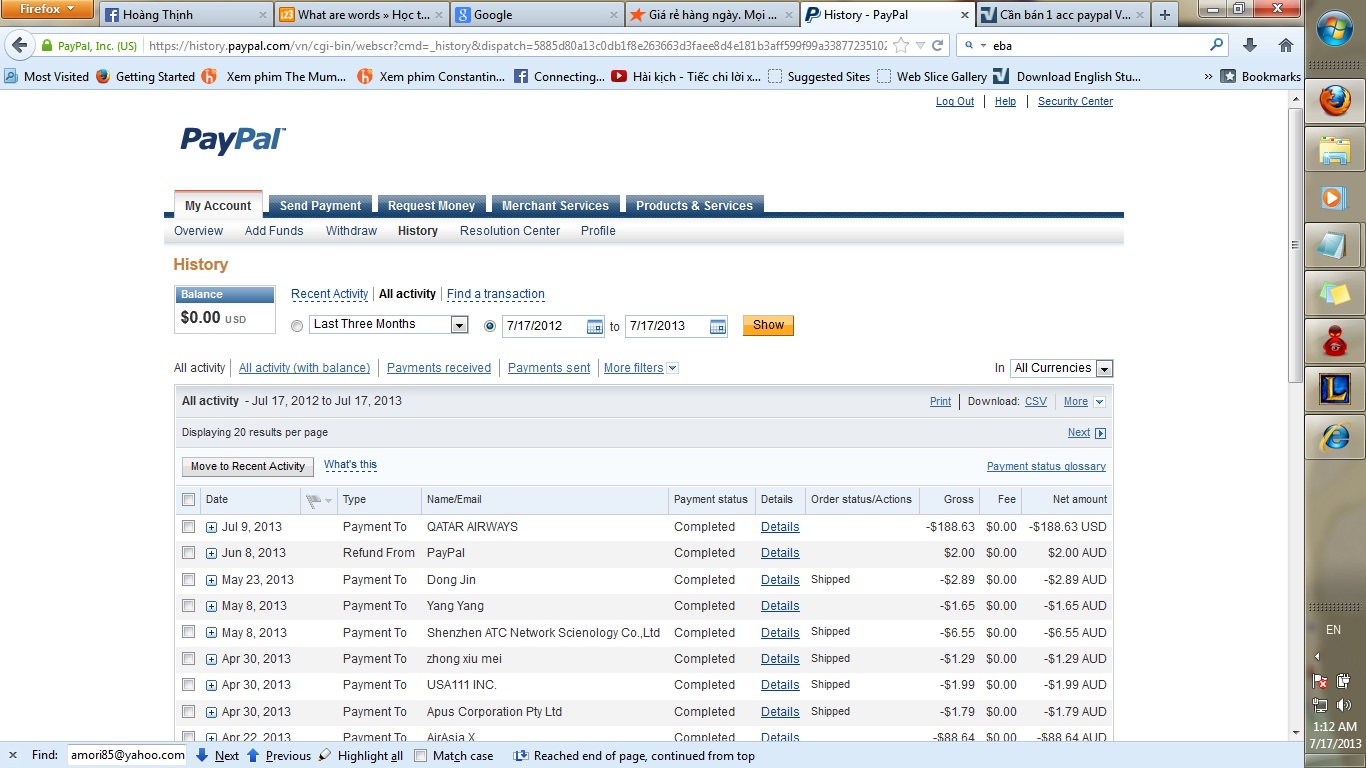The image size is (1366, 768).
Task: Expand the Jul 9, 2013 transaction row
Action: click(x=211, y=527)
